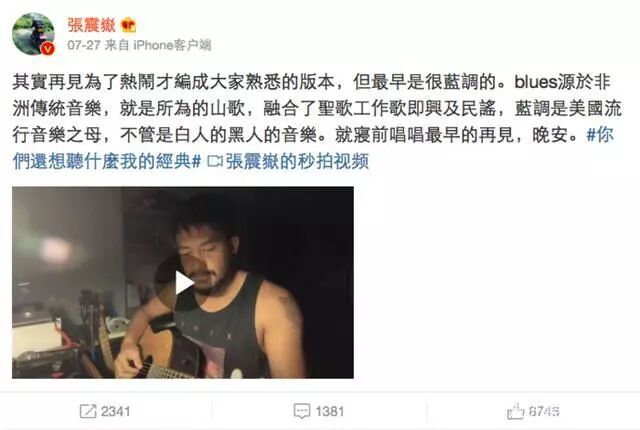Open the 張震嶽的秒拍视频 video link

pos(297,162)
